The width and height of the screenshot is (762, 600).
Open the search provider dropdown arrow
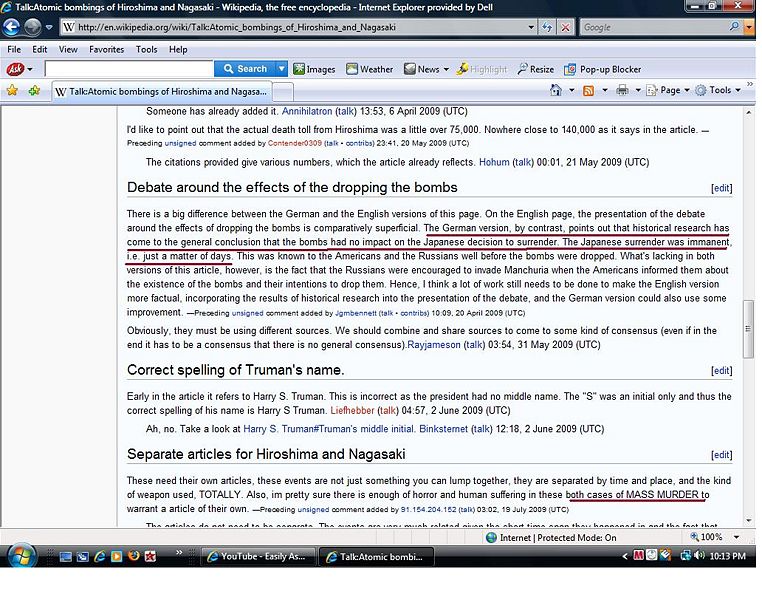coord(749,27)
